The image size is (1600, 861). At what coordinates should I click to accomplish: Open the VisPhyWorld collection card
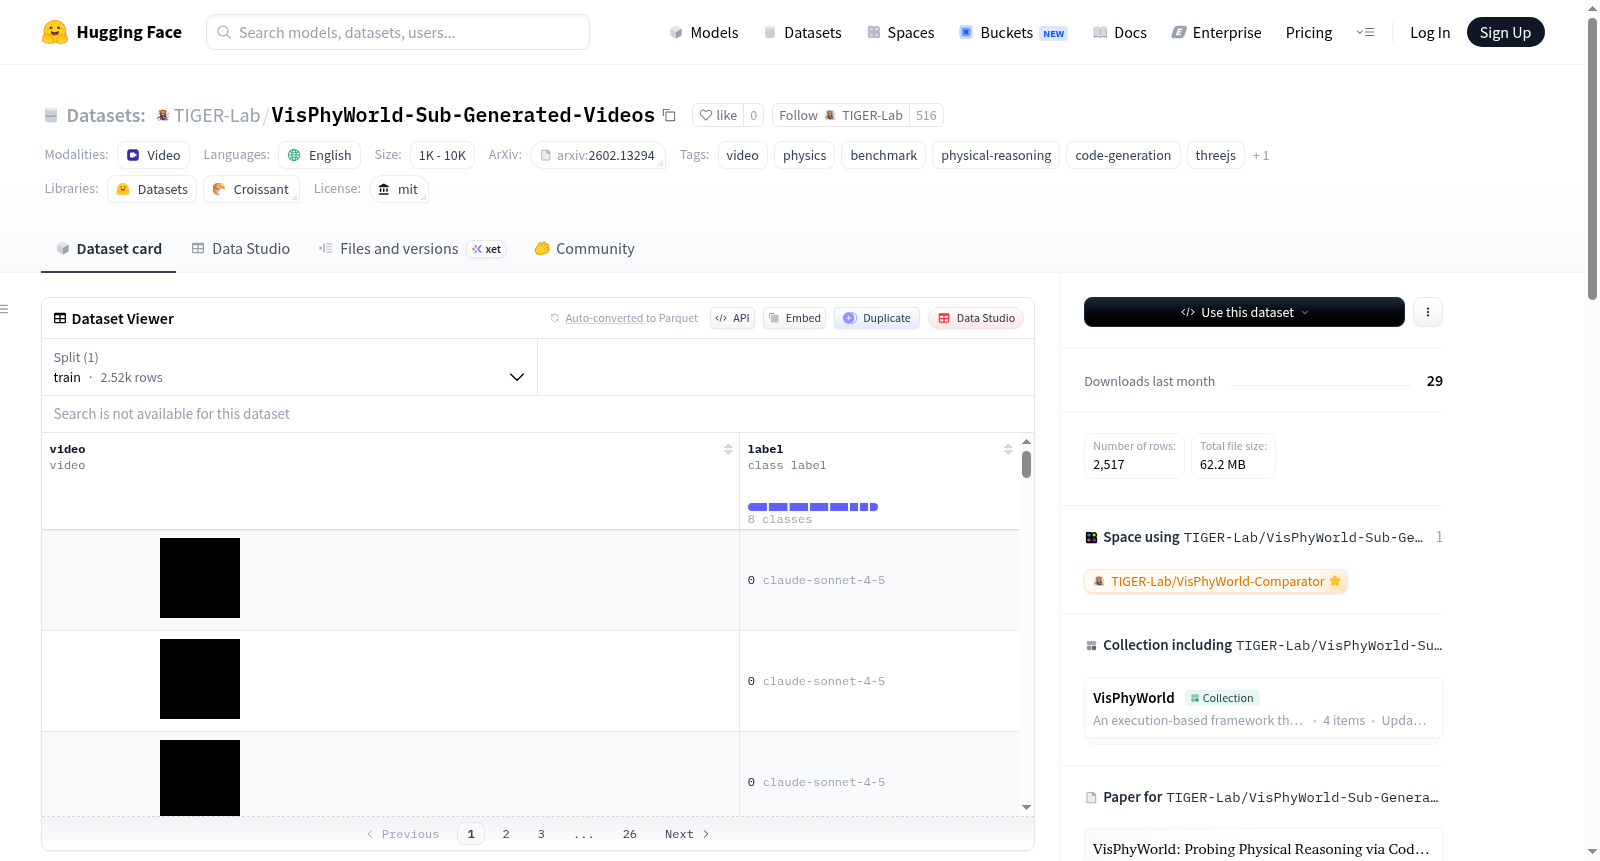1263,708
